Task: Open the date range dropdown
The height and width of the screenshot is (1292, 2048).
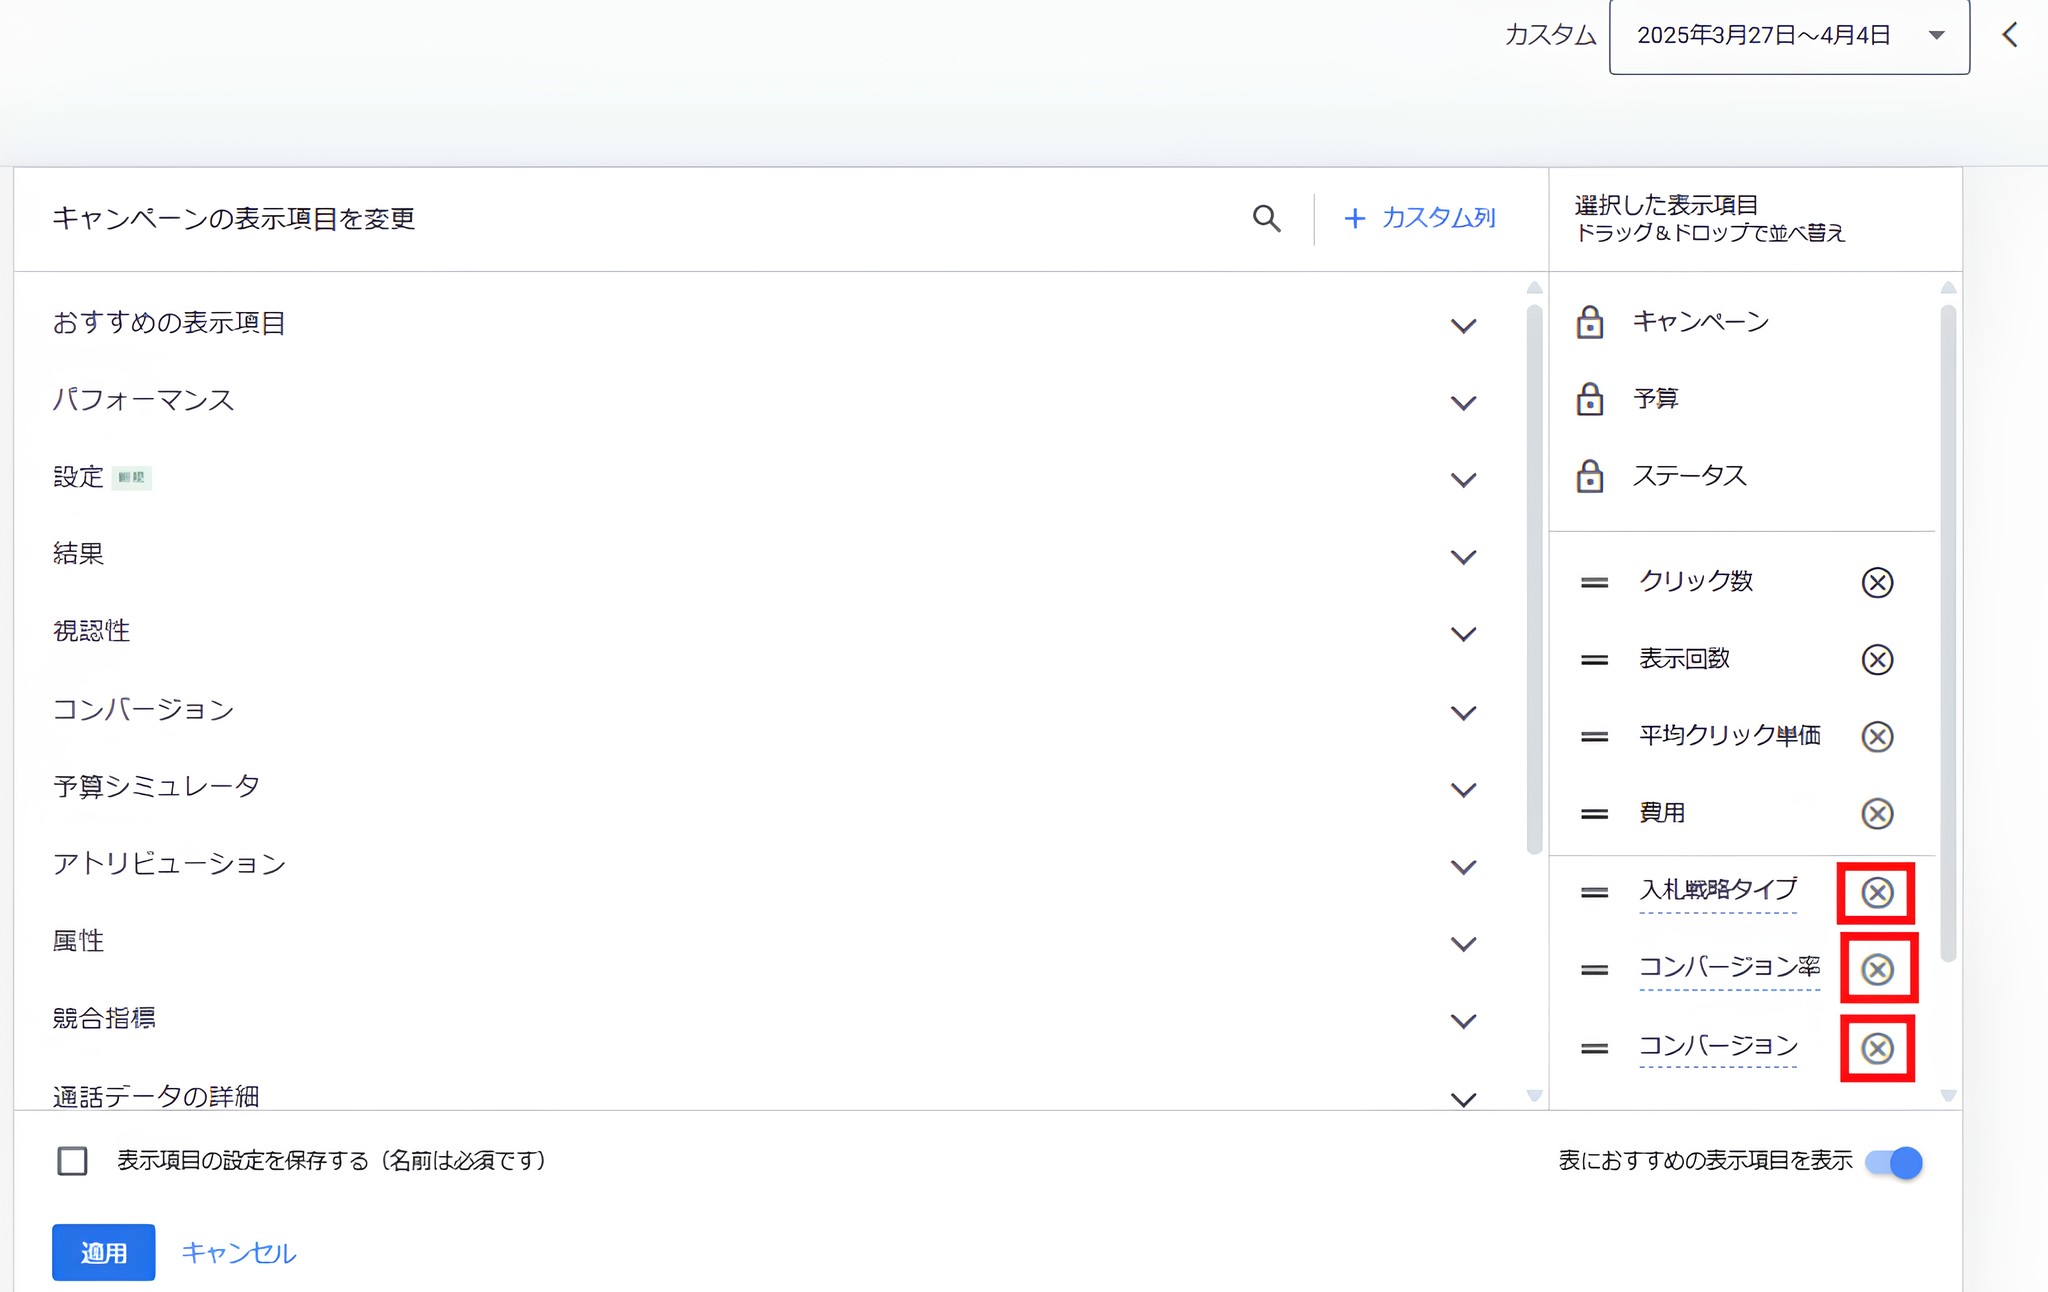Action: [x=1788, y=36]
